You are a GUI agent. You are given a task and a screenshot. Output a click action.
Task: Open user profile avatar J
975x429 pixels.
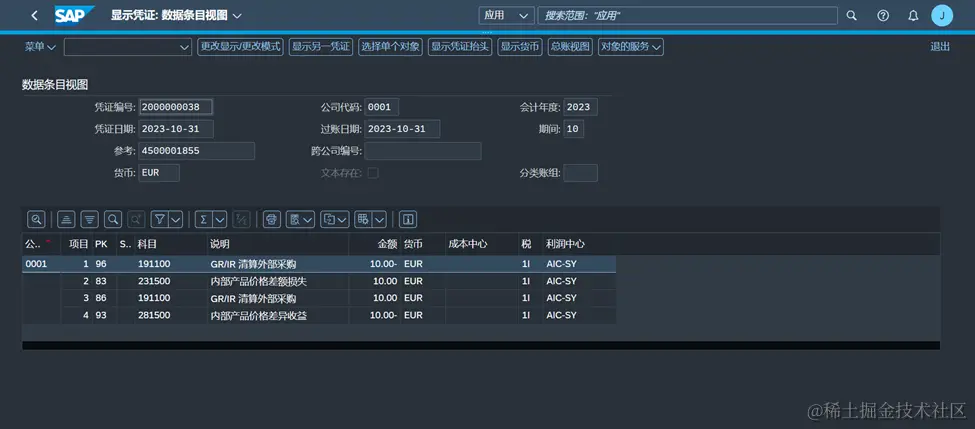(x=942, y=16)
